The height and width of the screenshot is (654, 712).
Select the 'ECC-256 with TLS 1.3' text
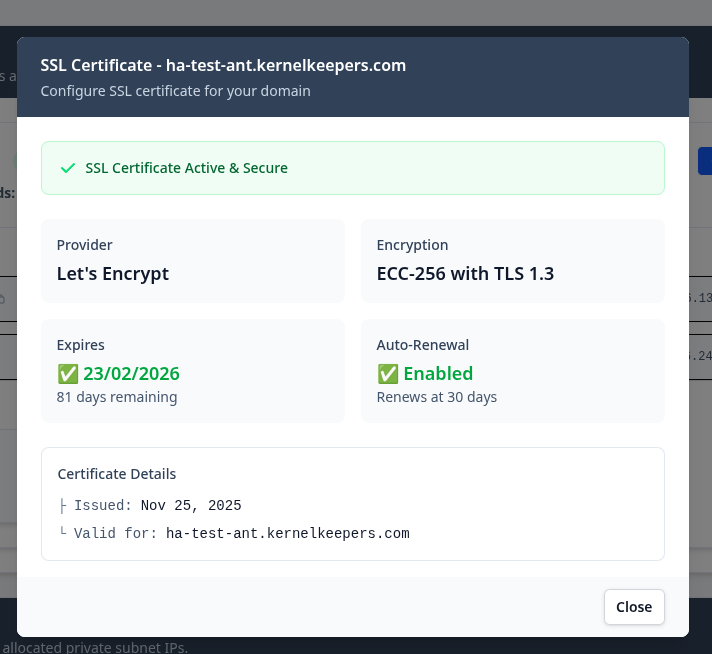pos(465,274)
